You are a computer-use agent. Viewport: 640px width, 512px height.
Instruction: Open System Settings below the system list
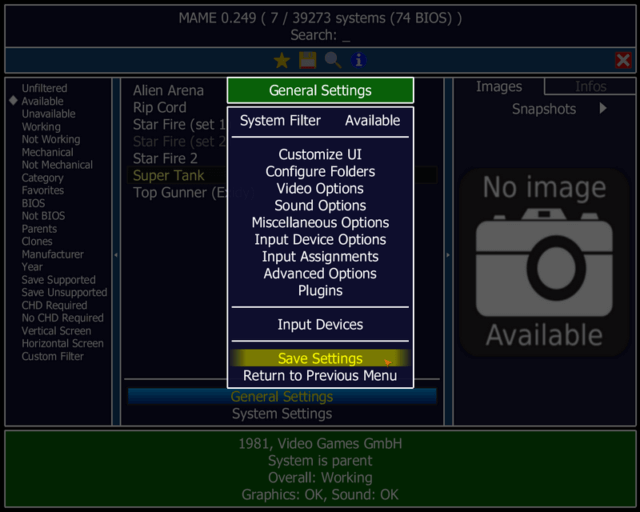[282, 414]
